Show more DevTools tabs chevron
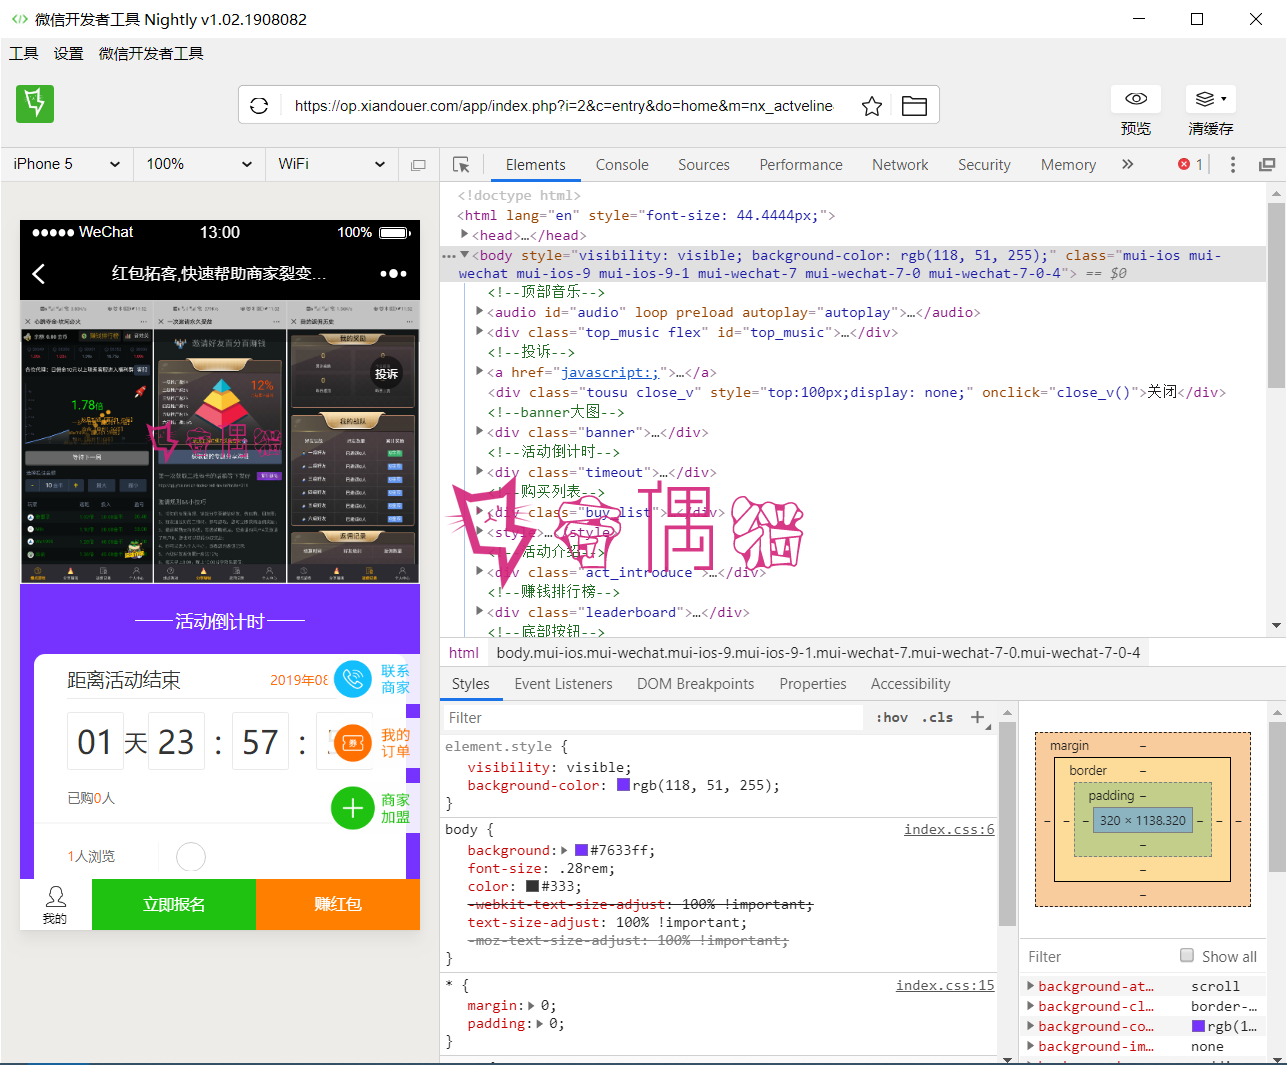The image size is (1287, 1065). (x=1128, y=164)
